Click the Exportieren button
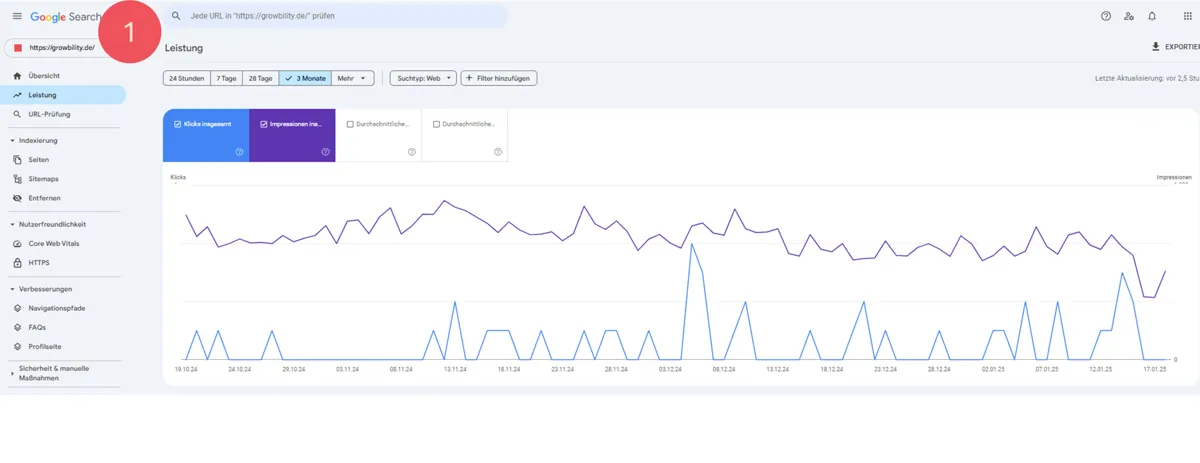Viewport: 1200px width, 463px height. pos(1175,47)
